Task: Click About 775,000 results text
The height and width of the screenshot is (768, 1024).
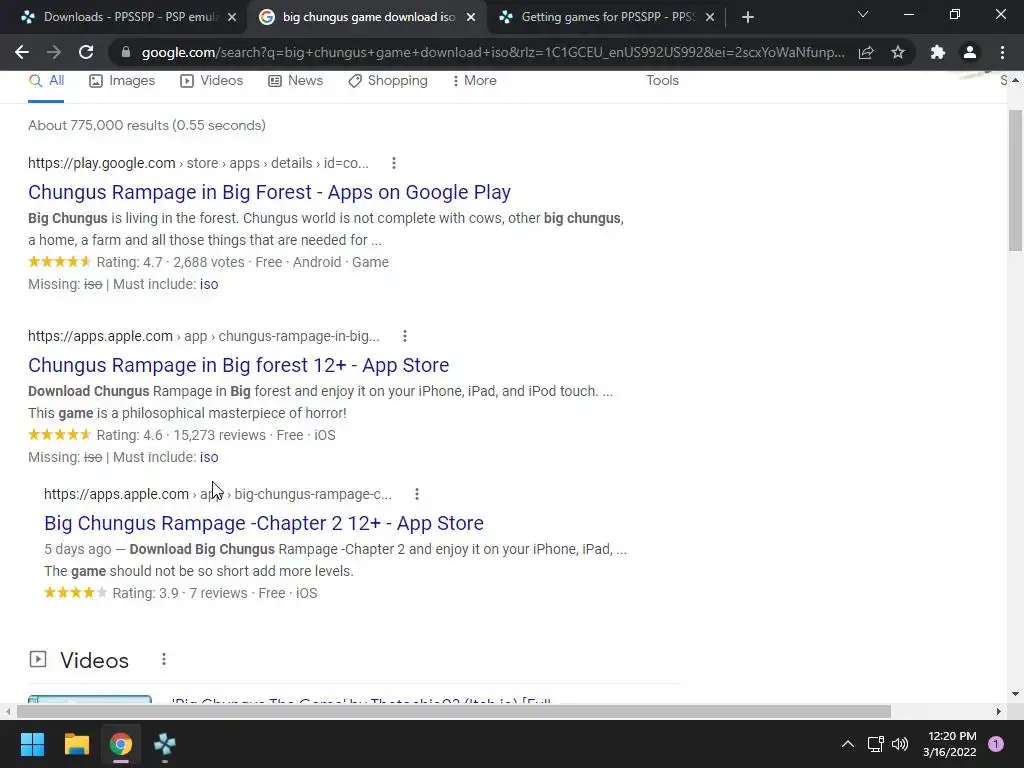Action: pos(147,125)
